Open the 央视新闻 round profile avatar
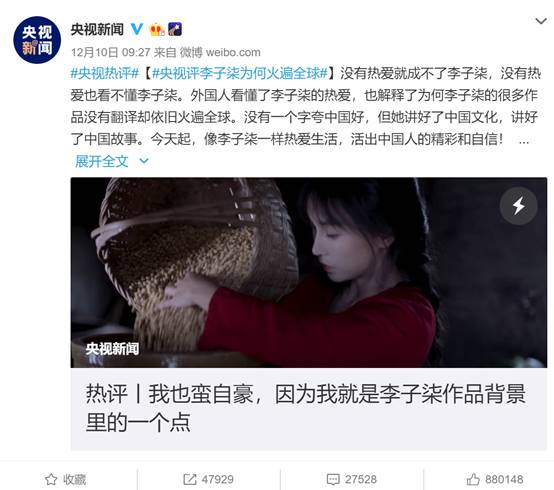This screenshot has height=490, width=554. [x=37, y=40]
